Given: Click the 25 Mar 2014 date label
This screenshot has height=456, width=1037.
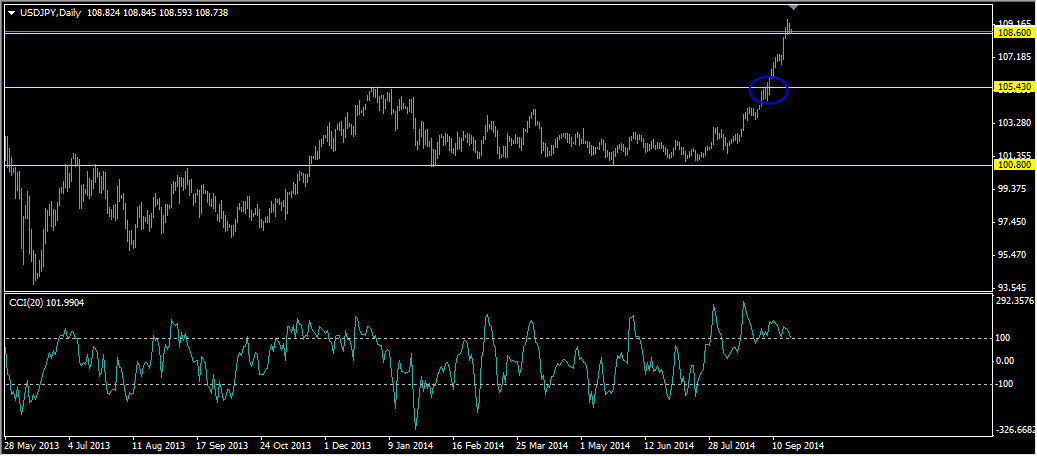Looking at the screenshot, I should click(542, 445).
